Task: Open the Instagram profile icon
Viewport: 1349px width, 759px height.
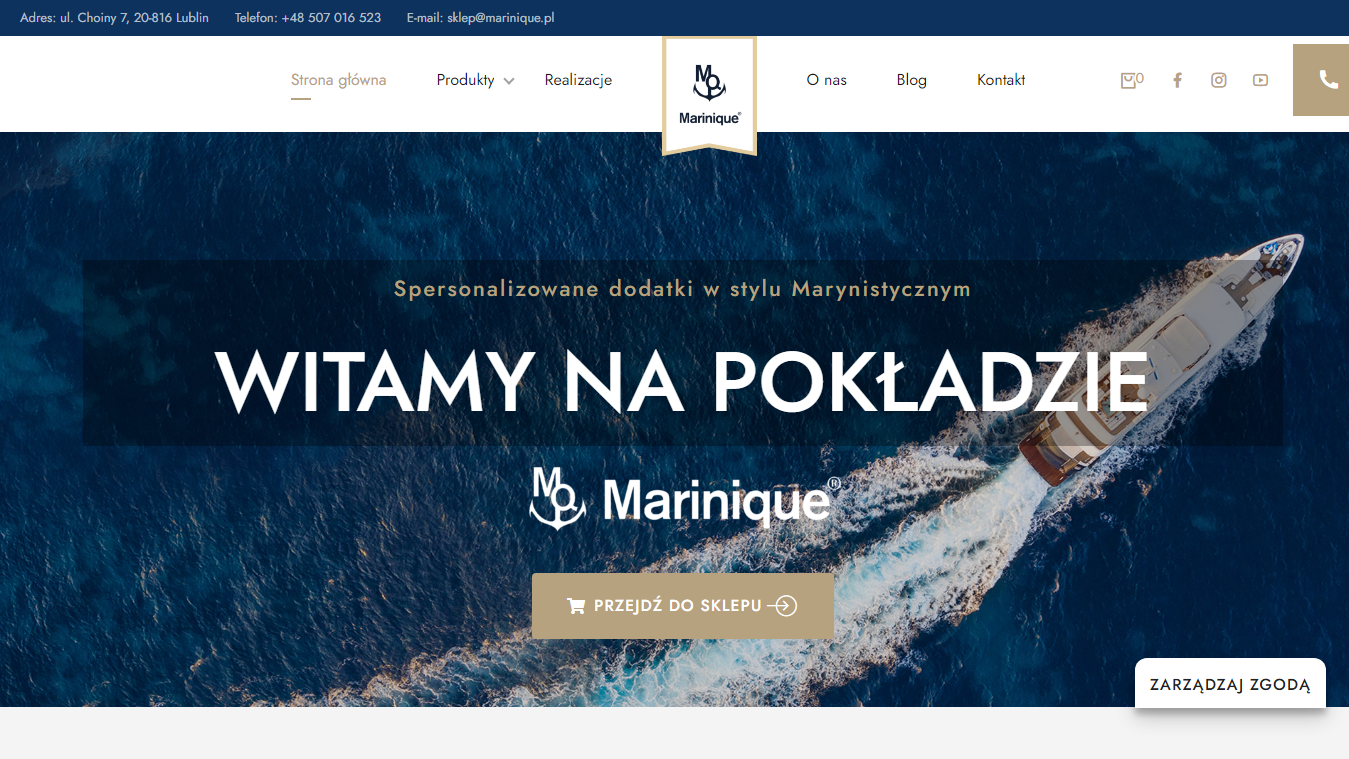Action: coord(1218,80)
